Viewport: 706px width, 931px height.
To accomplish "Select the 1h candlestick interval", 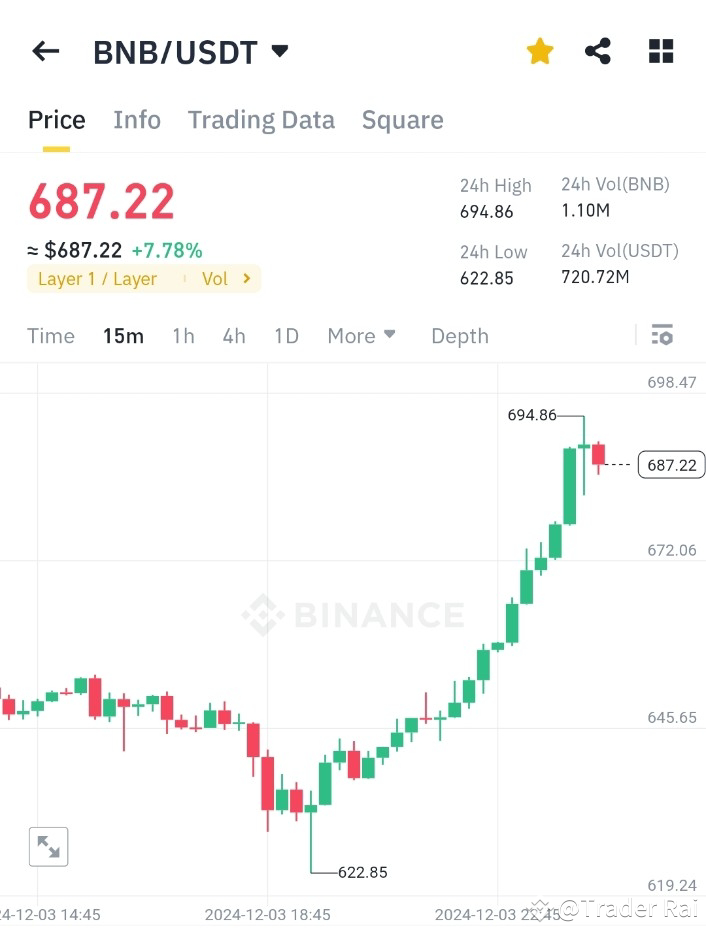I will pyautogui.click(x=183, y=336).
